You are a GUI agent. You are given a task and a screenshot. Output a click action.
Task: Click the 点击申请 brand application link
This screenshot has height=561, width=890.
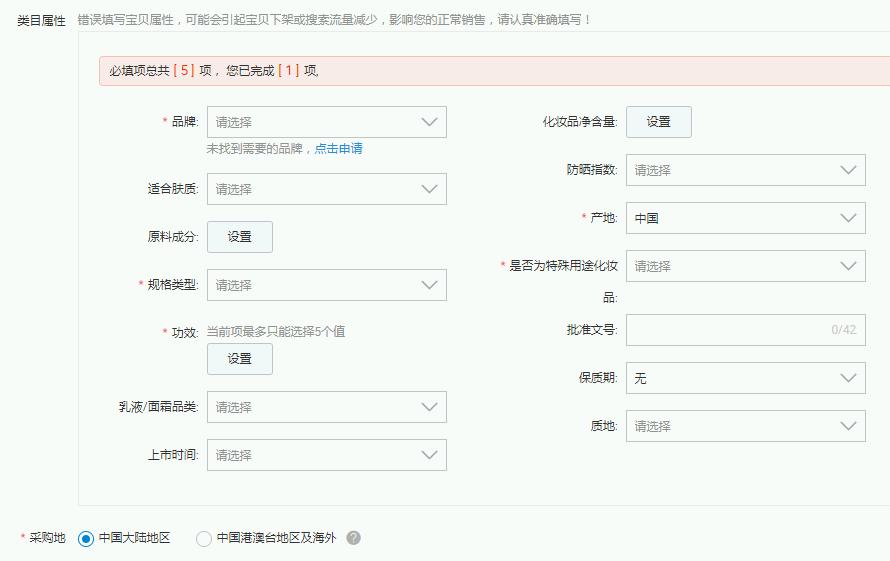coord(339,149)
